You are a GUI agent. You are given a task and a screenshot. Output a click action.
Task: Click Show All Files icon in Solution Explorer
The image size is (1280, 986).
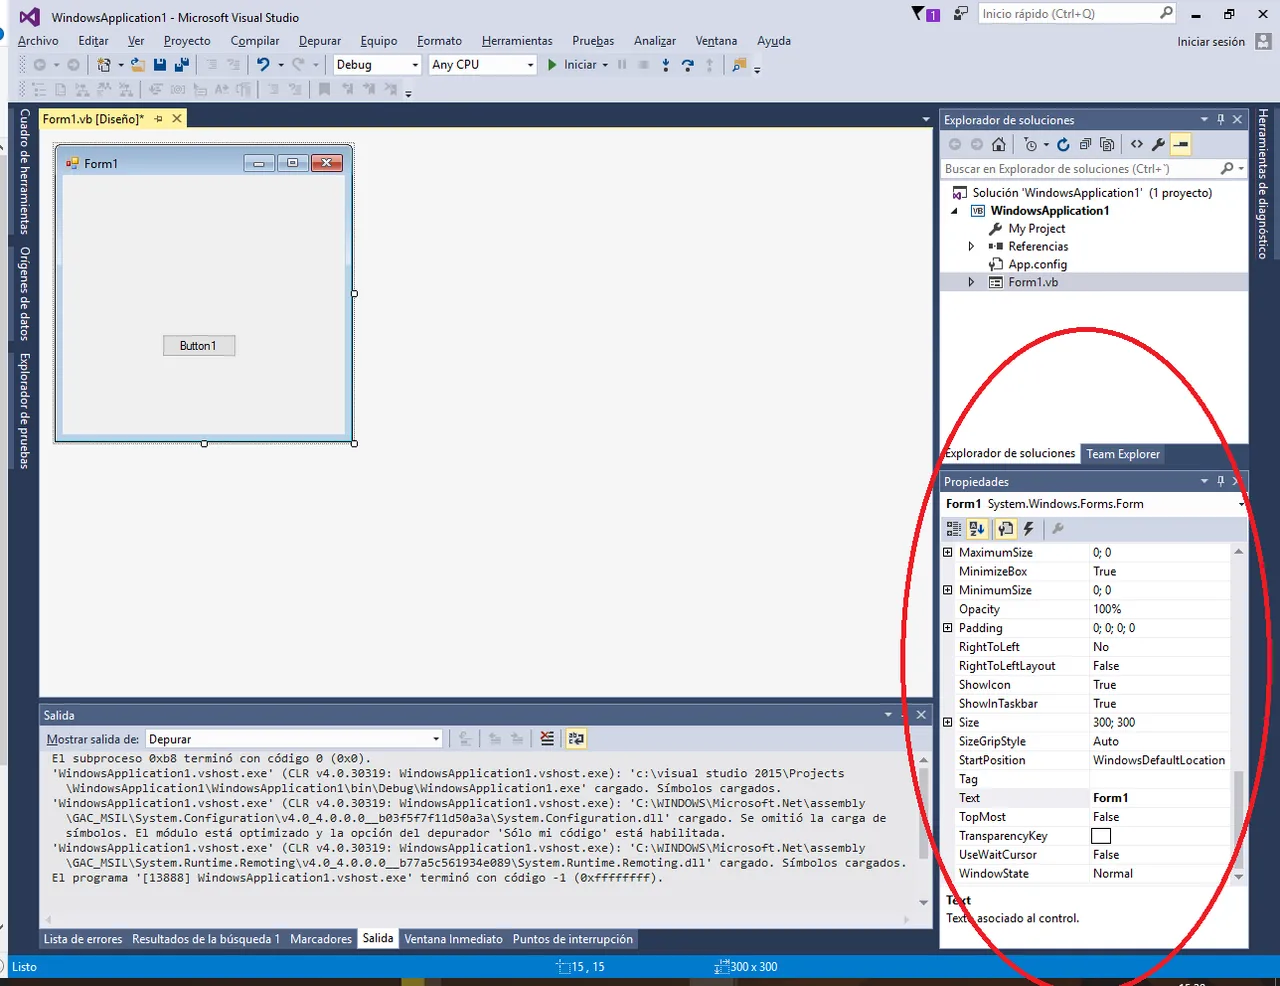1107,144
